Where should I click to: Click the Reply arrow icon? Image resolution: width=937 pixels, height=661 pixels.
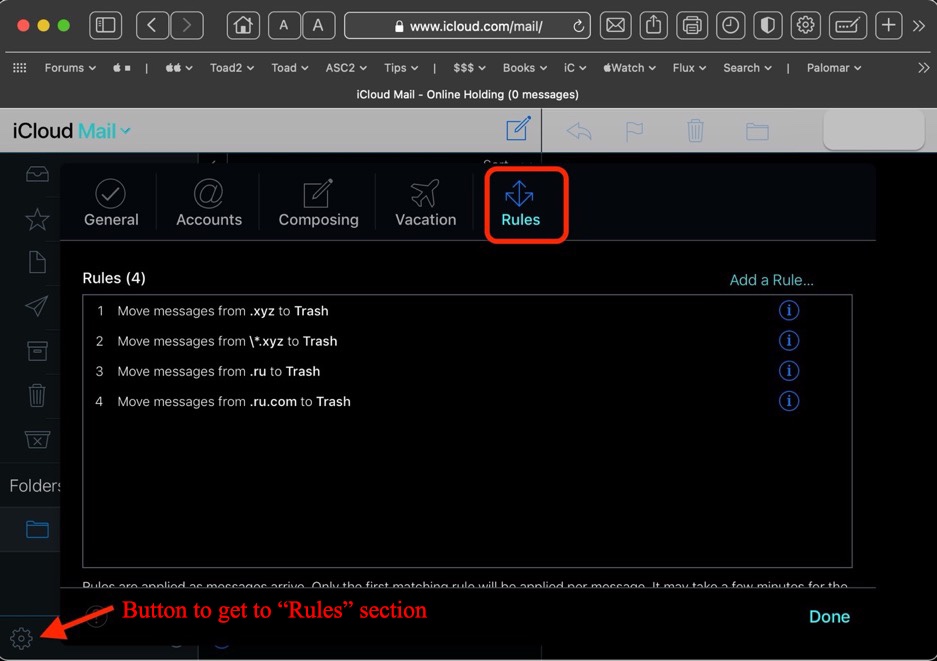578,131
